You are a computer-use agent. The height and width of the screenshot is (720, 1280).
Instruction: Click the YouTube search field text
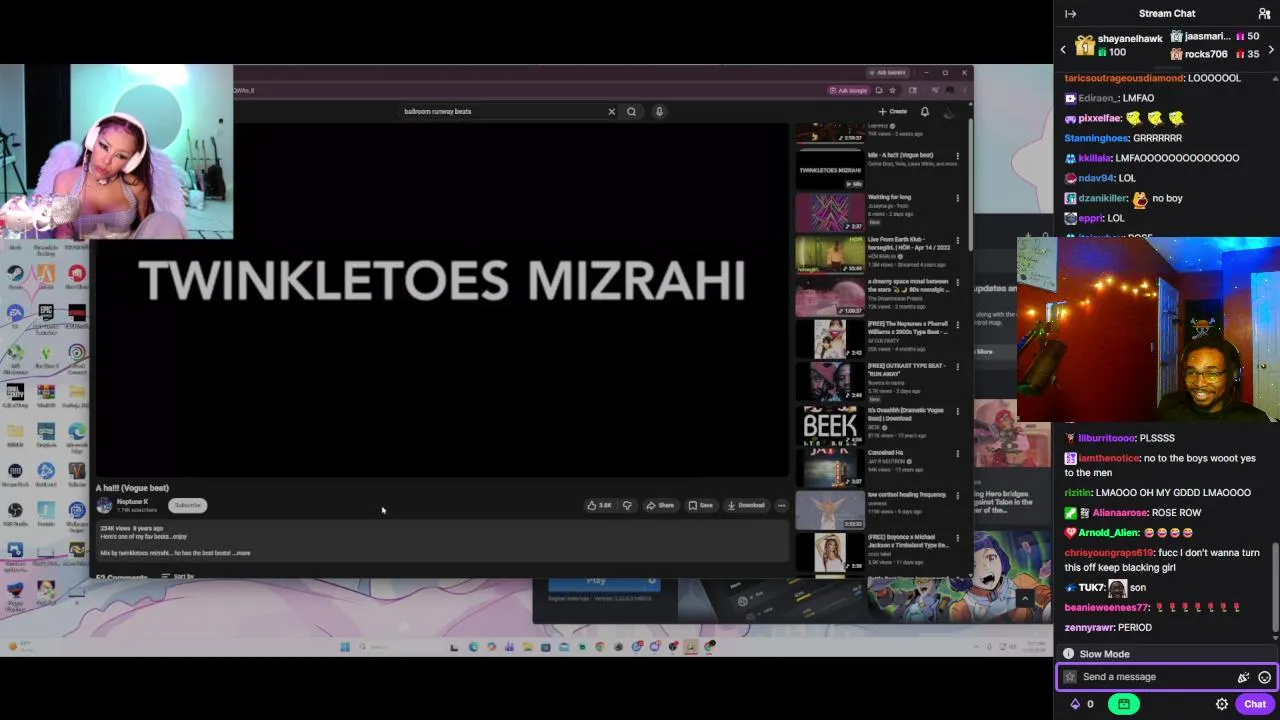pos(437,111)
